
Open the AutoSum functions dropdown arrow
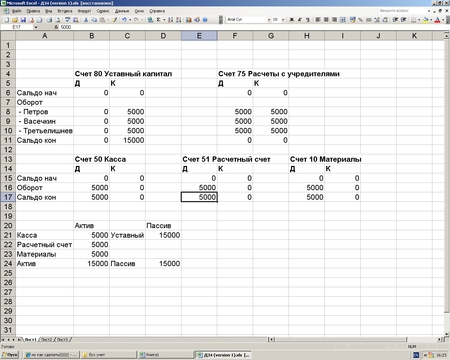click(x=164, y=20)
